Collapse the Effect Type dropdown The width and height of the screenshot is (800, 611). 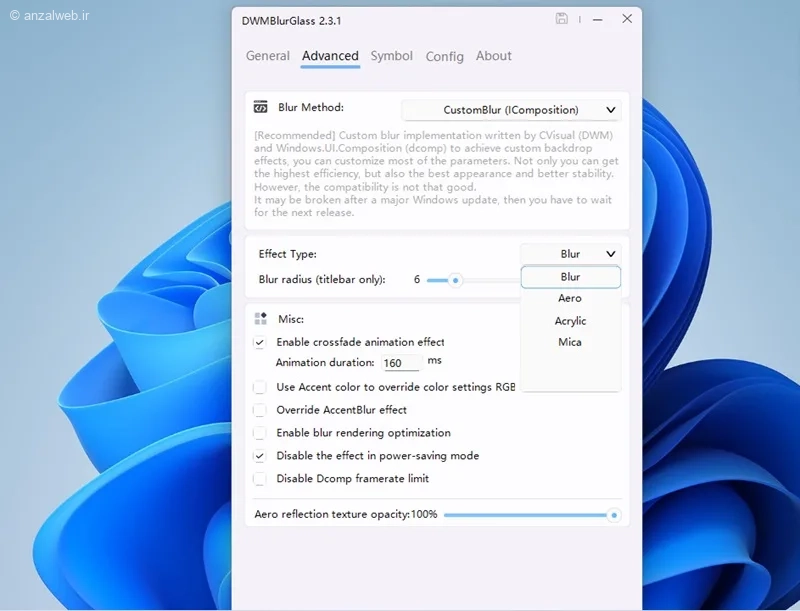(x=571, y=254)
